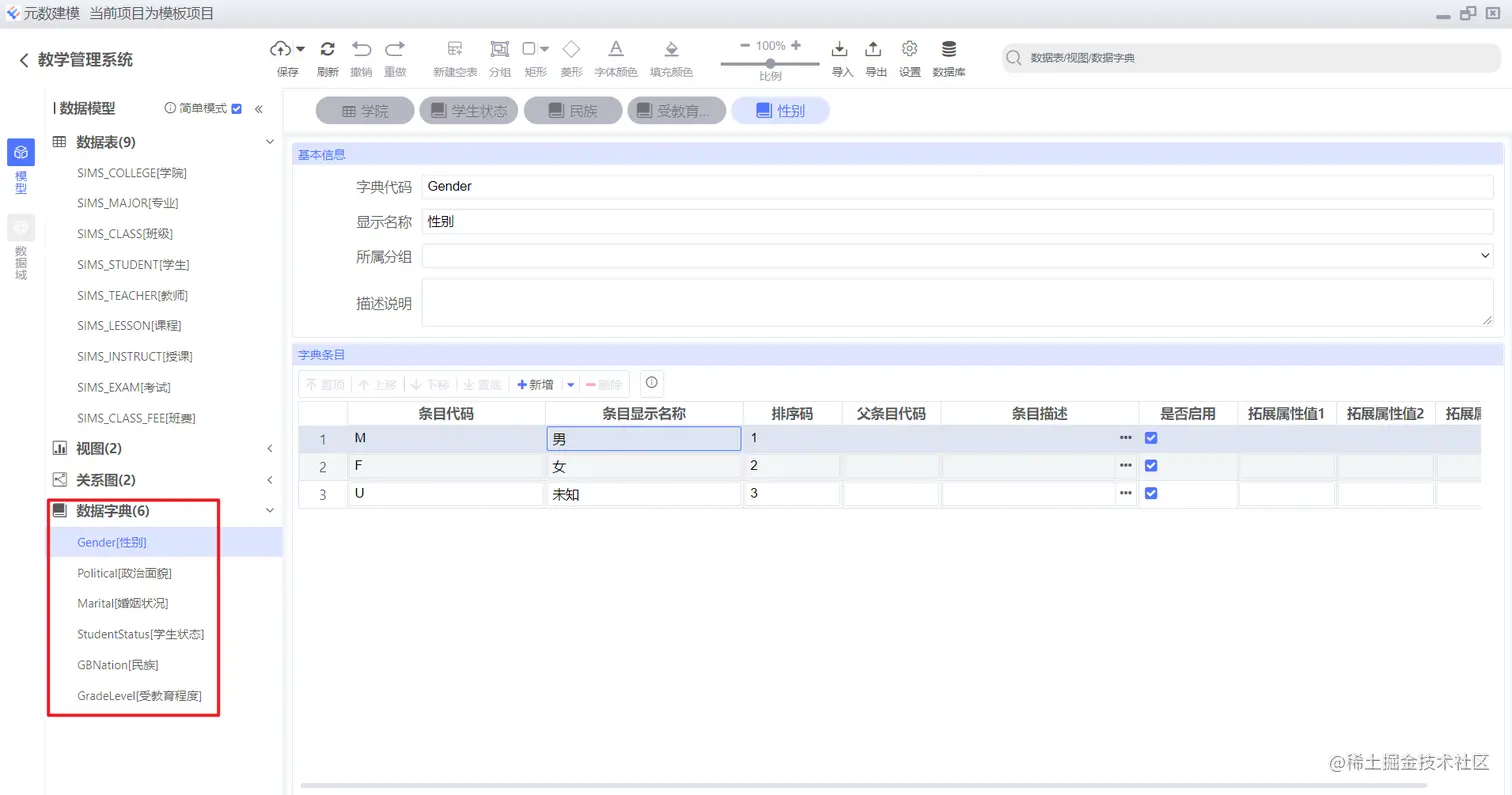
Task: Select the 菱形 (diamond) shape tool
Action: [571, 47]
